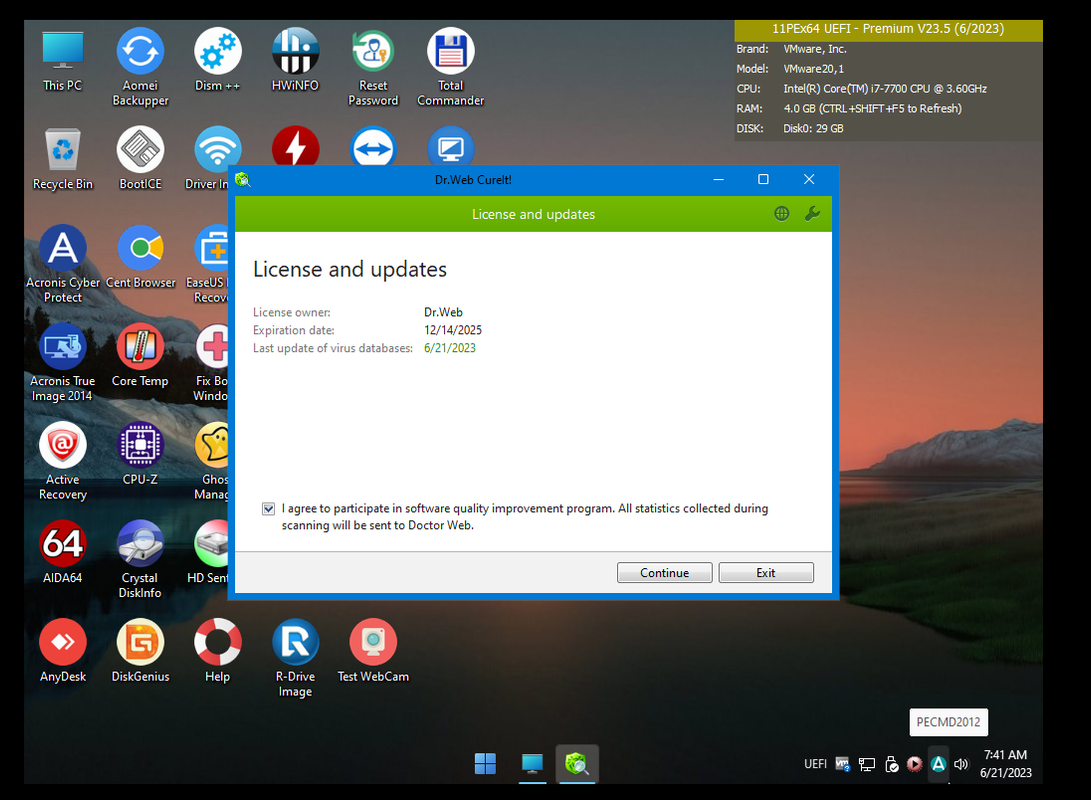Click the expiration date 12/14/2025
The width and height of the screenshot is (1091, 800).
point(453,330)
